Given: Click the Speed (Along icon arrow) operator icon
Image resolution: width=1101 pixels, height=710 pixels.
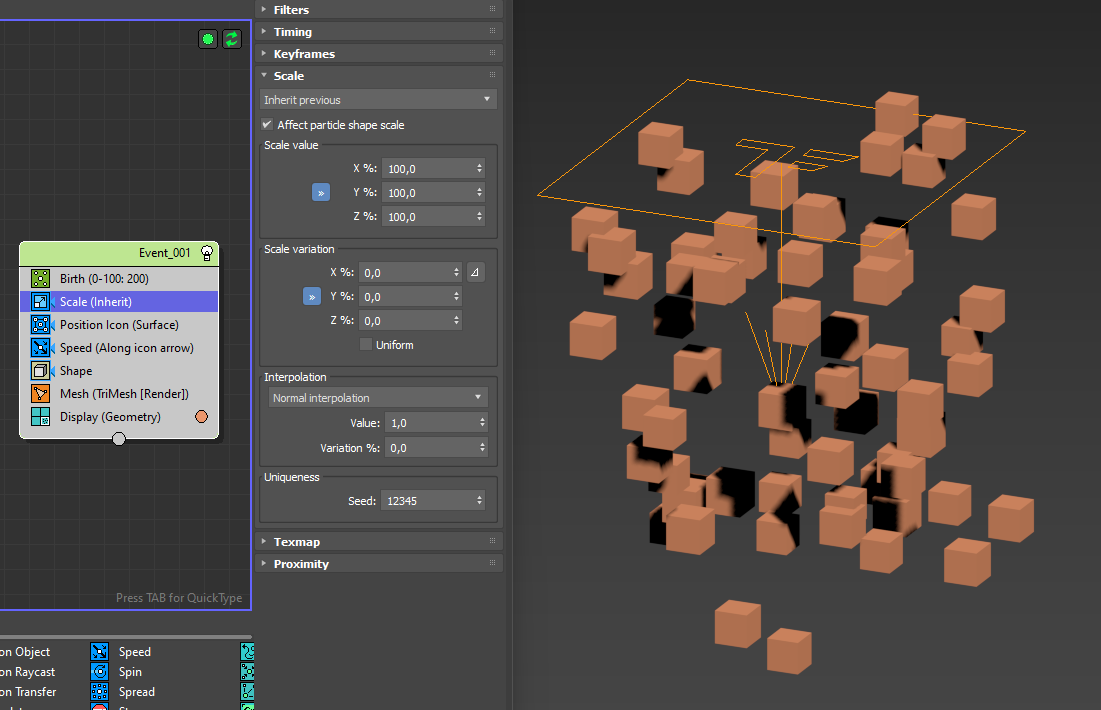Looking at the screenshot, I should tap(40, 348).
